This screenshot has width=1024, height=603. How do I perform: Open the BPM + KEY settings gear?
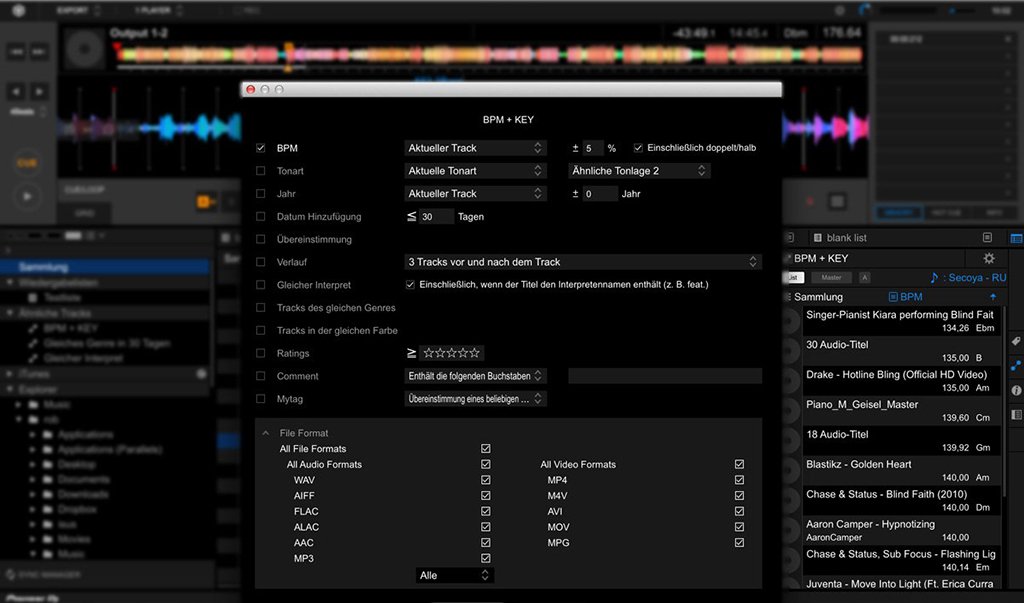coord(989,258)
